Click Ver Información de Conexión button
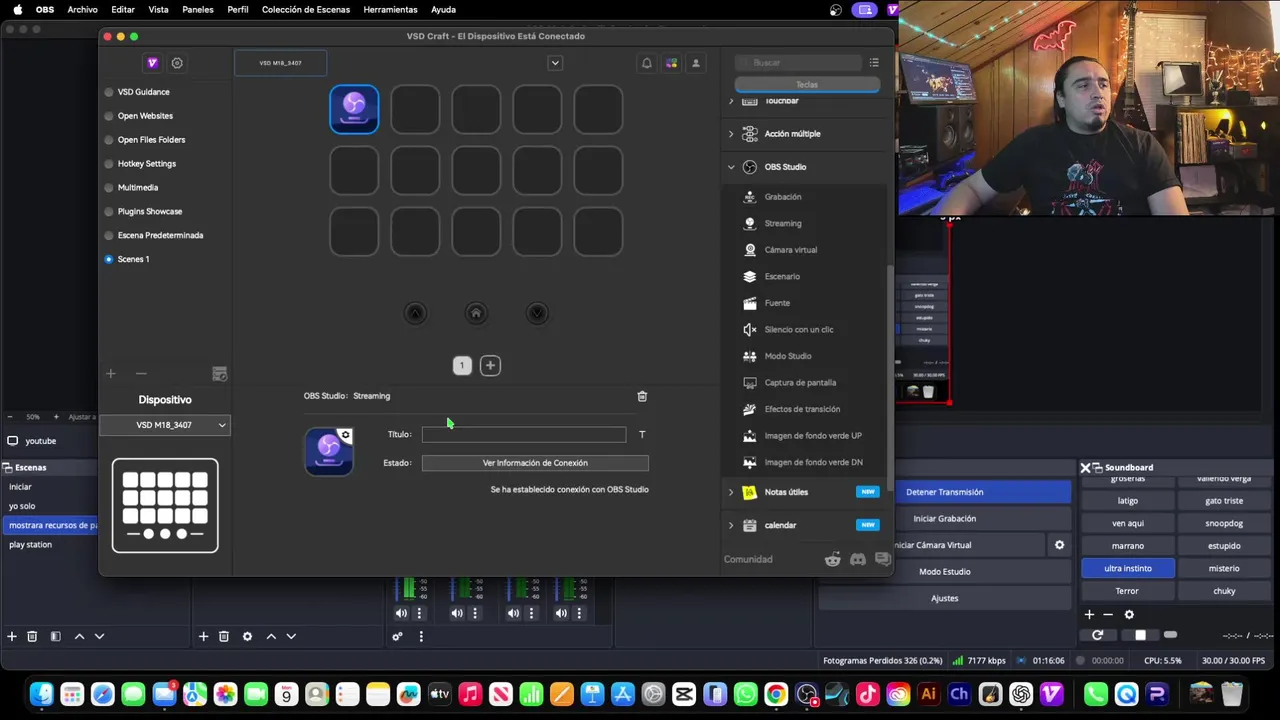This screenshot has height=720, width=1280. point(535,463)
